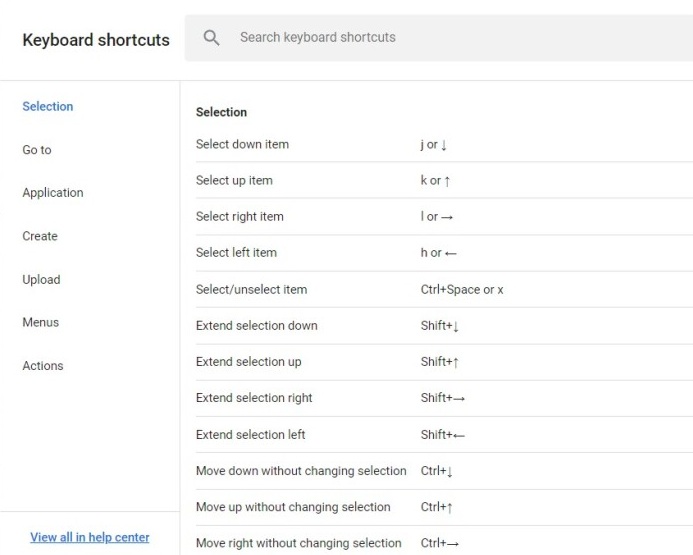Switch to the Create category
The height and width of the screenshot is (555, 693).
[x=40, y=236]
